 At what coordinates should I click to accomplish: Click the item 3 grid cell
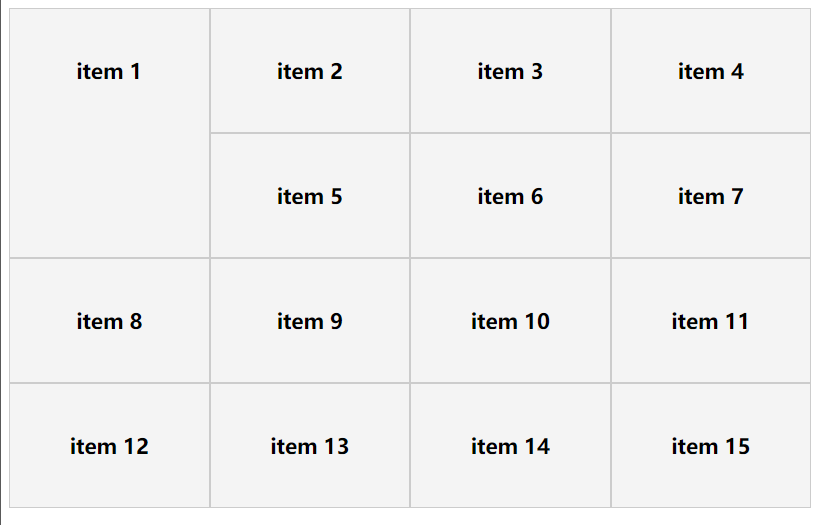click(510, 71)
